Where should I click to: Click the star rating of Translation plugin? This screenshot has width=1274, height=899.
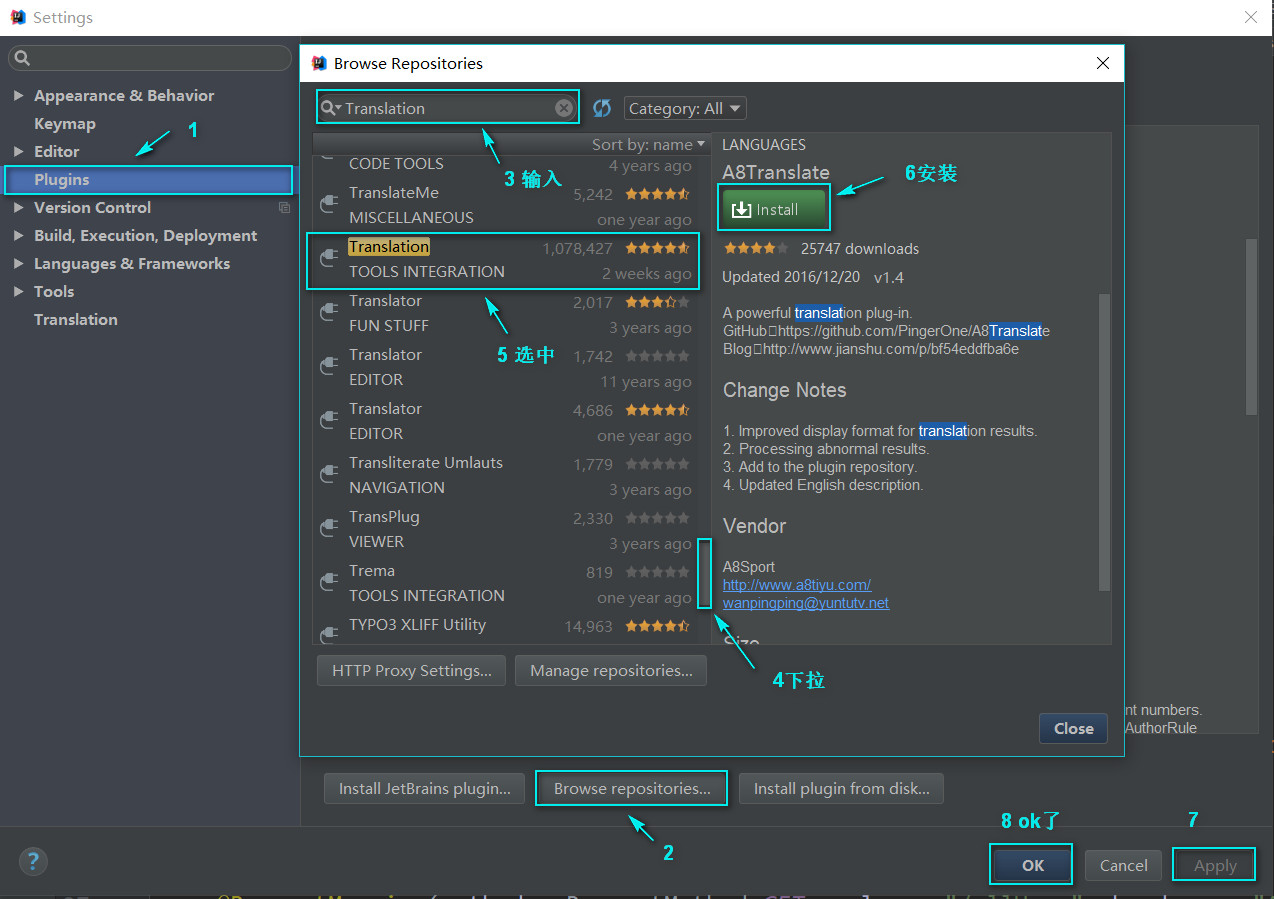pyautogui.click(x=657, y=248)
